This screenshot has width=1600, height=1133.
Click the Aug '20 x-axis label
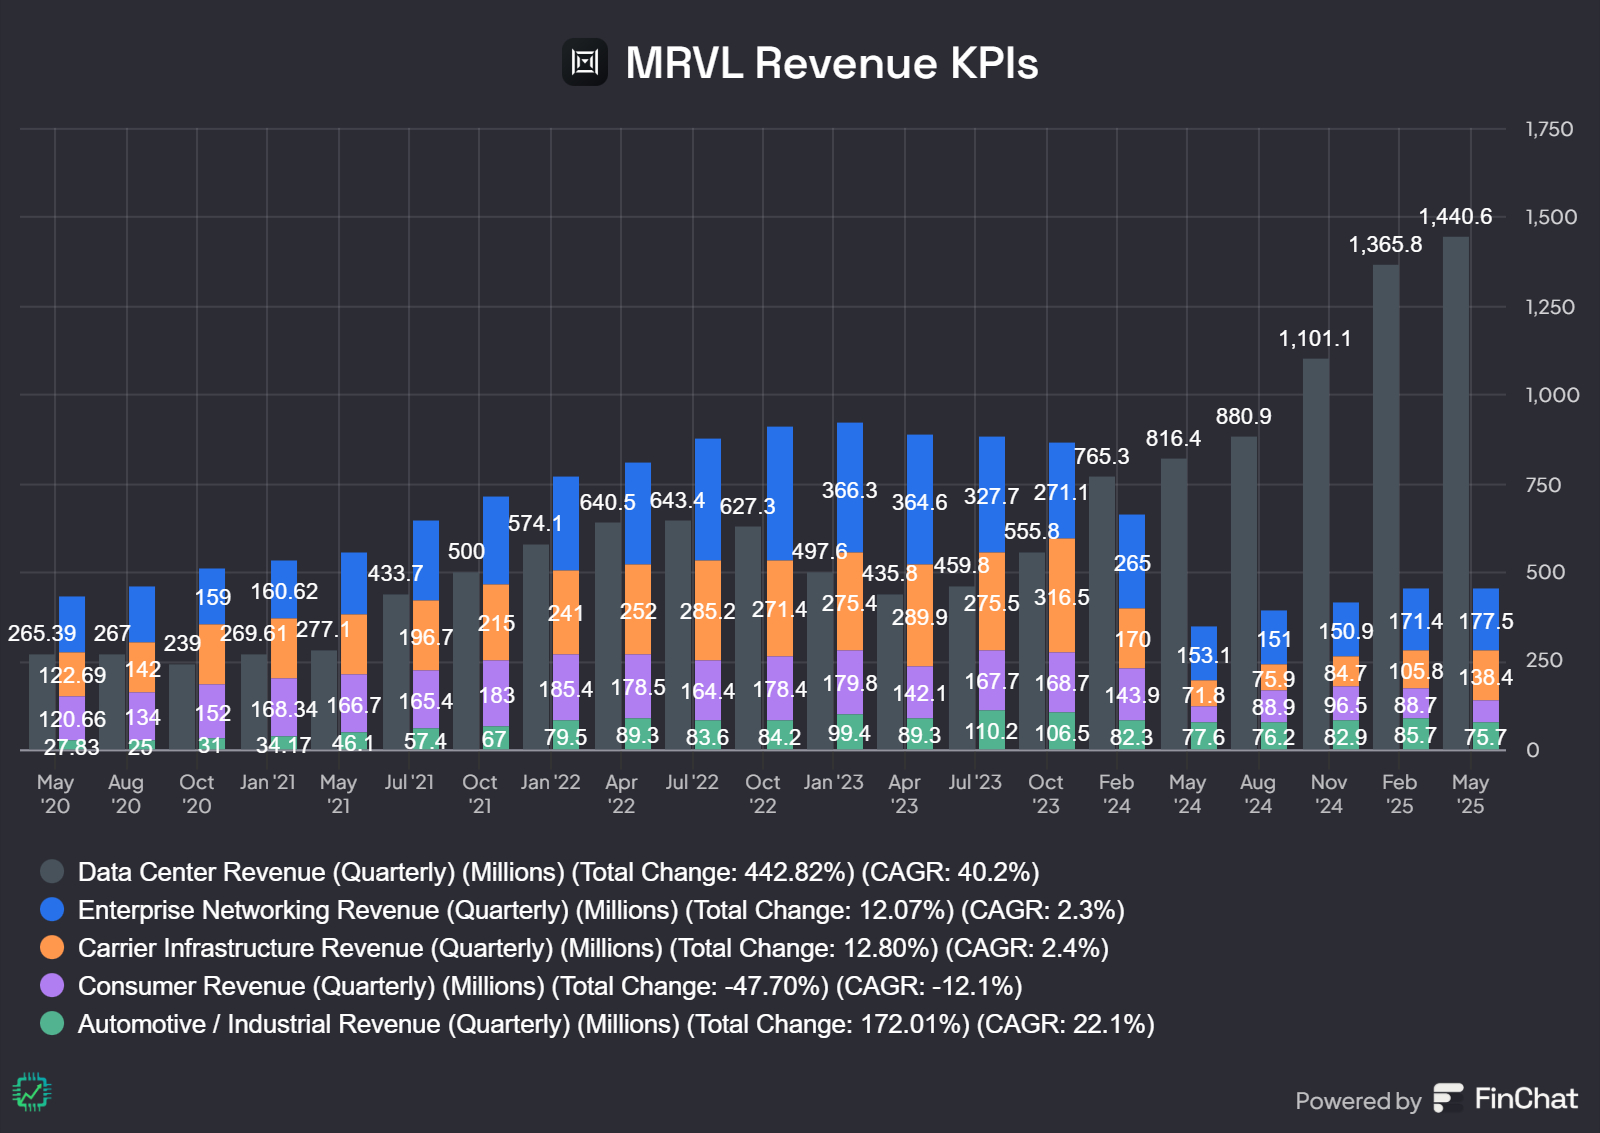pos(126,794)
